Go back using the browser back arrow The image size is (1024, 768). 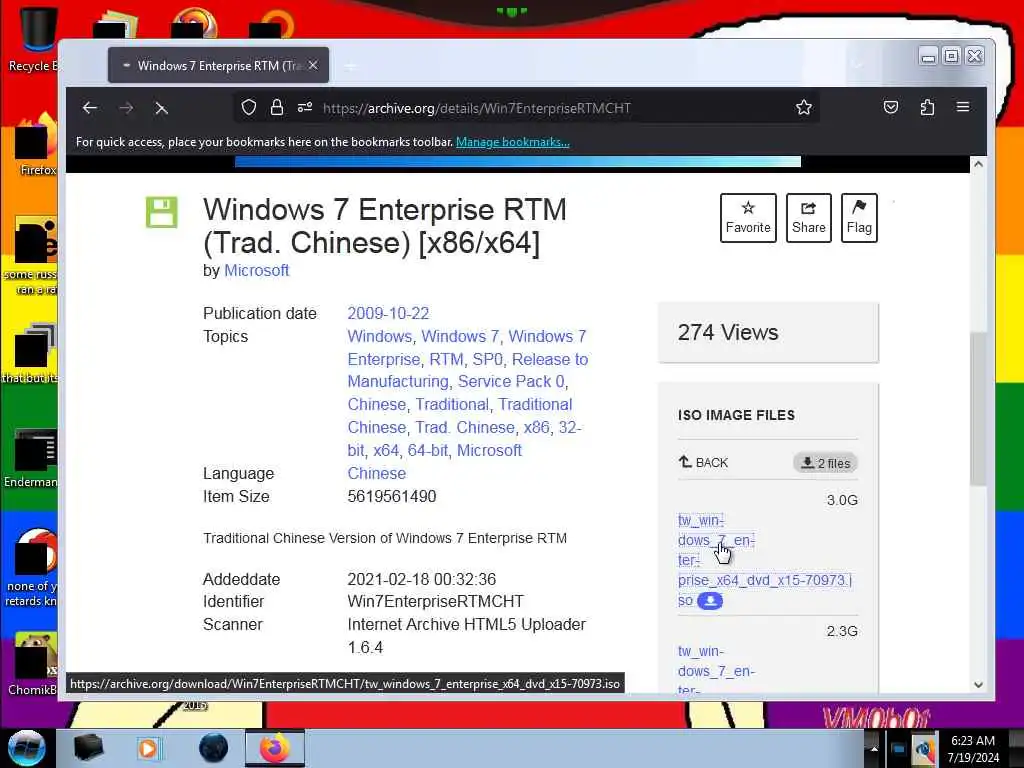(89, 108)
